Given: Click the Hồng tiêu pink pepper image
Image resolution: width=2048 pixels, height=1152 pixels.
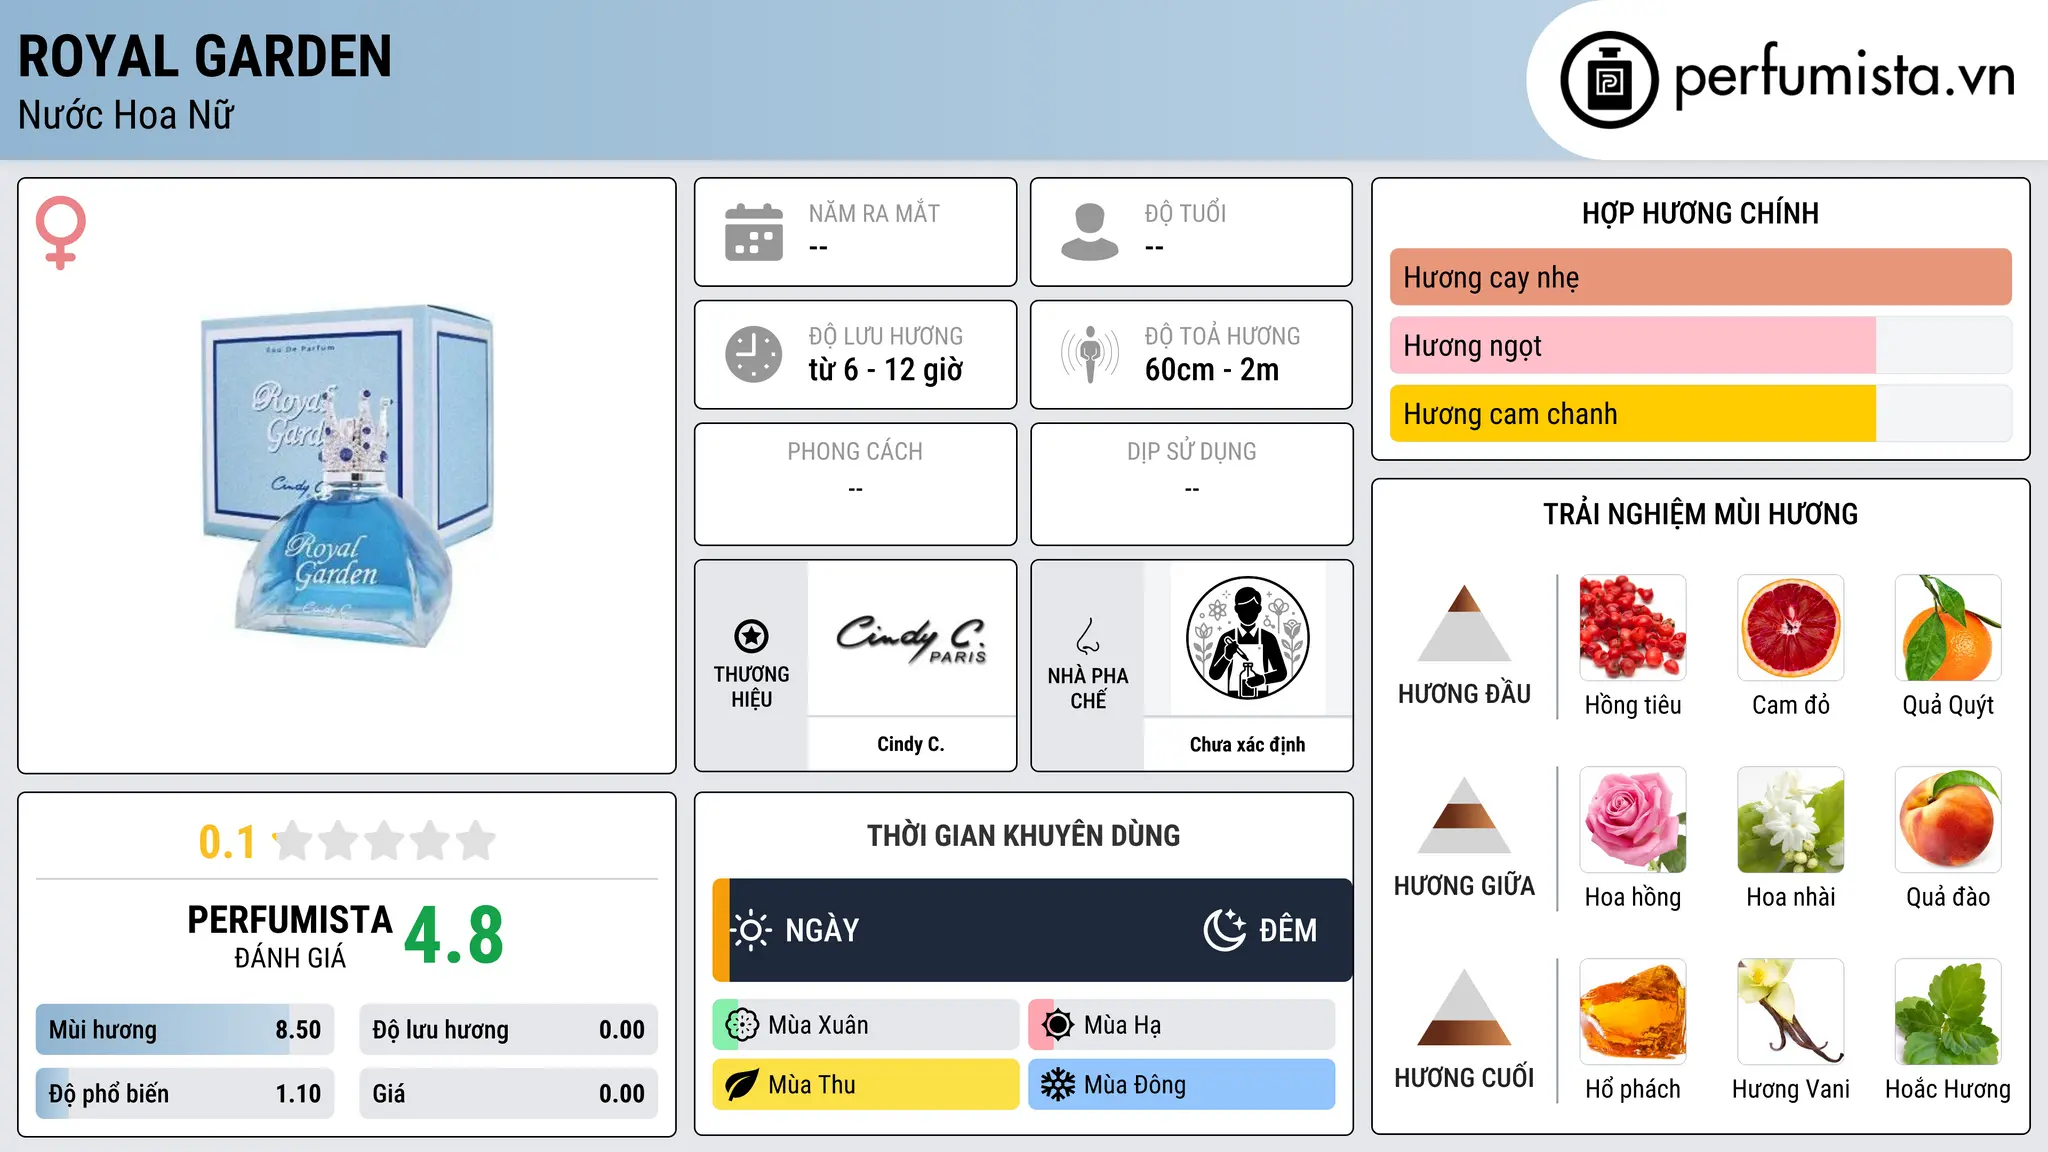Looking at the screenshot, I should pyautogui.click(x=1633, y=628).
